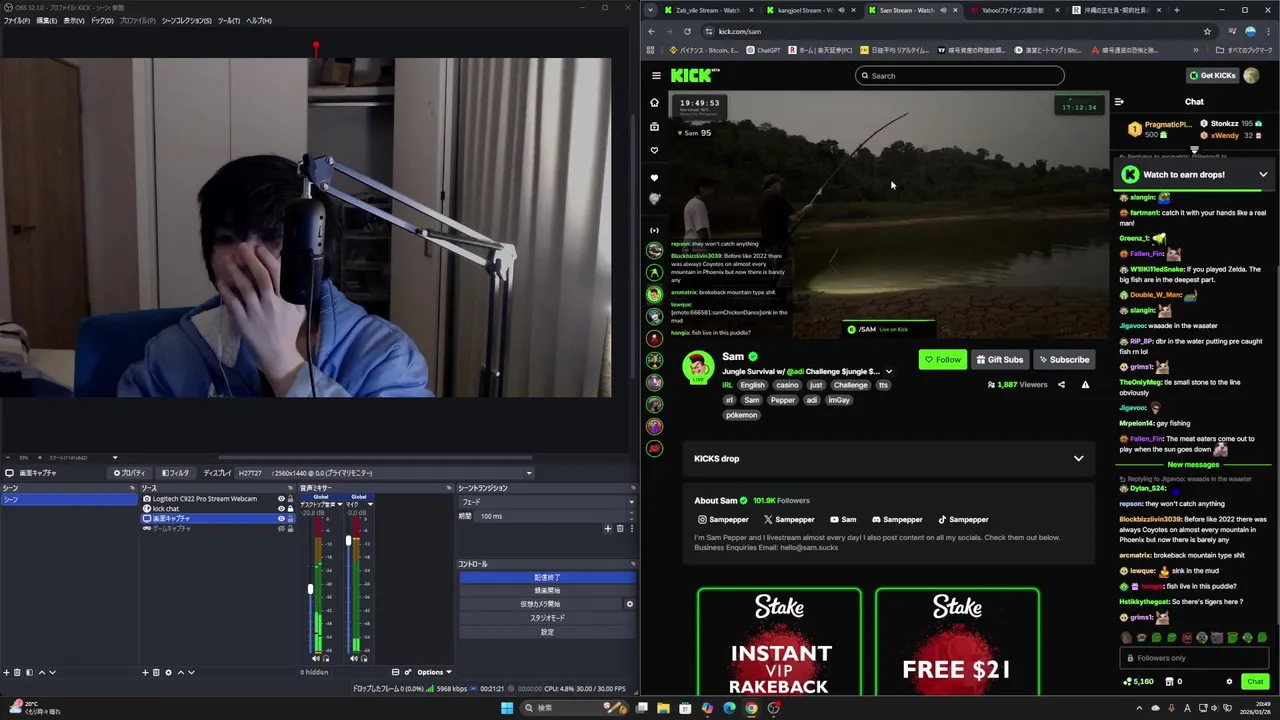
Task: Unmute kangjoel Stream tab audio icon
Action: tap(841, 10)
